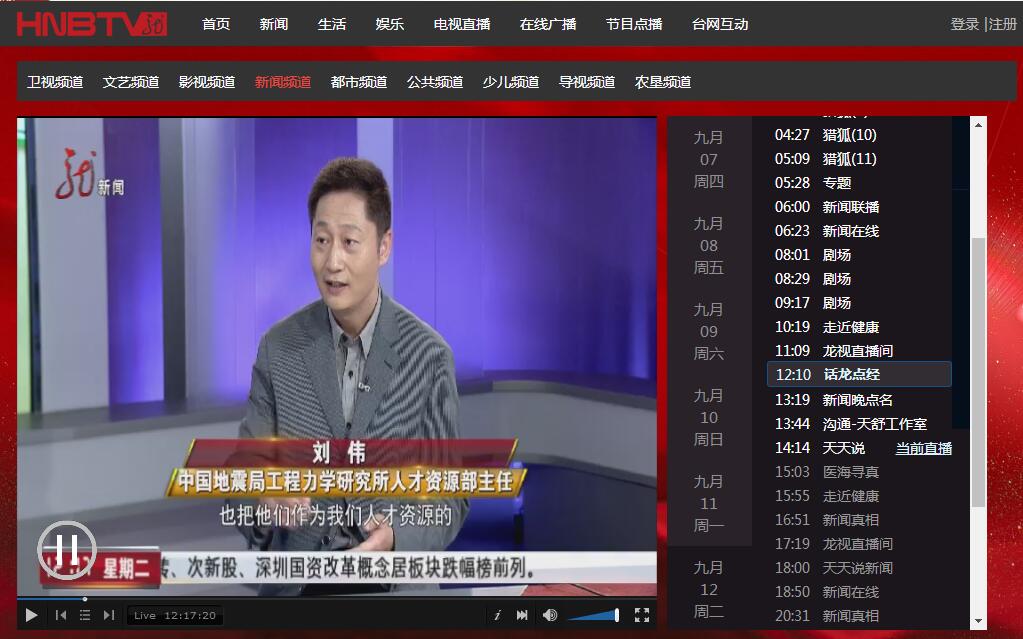The height and width of the screenshot is (639, 1023).
Task: Open the 生活 menu item
Action: coord(331,24)
